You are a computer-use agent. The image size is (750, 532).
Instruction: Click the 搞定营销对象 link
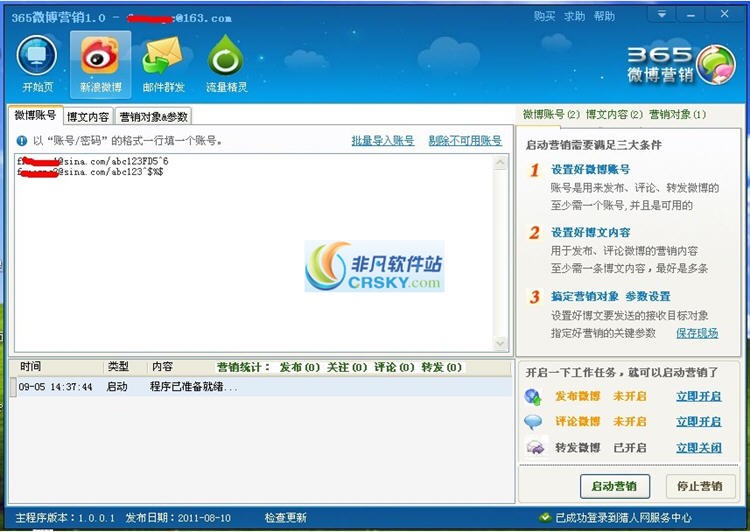tap(585, 296)
